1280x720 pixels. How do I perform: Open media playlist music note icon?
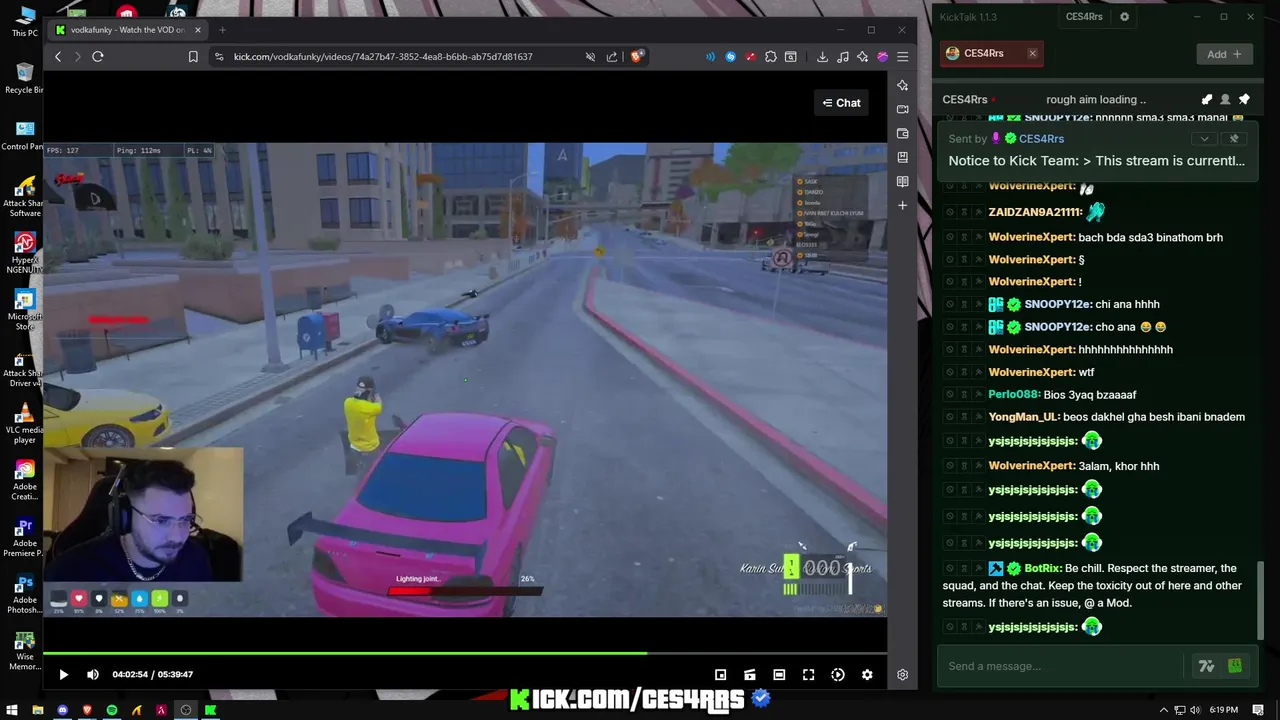[843, 57]
